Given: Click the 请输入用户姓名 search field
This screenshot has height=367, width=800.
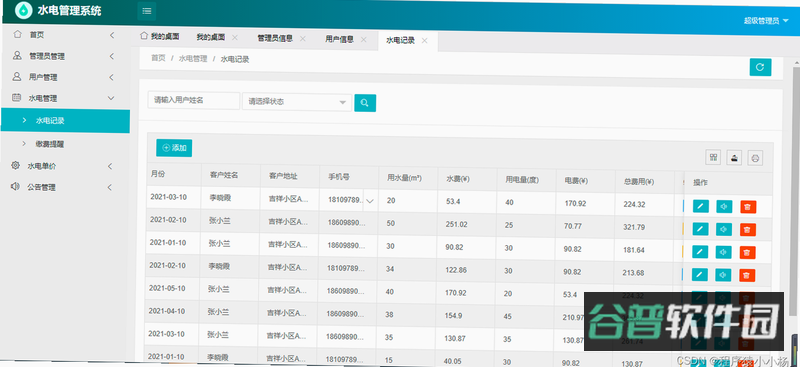Looking at the screenshot, I should coord(194,101).
